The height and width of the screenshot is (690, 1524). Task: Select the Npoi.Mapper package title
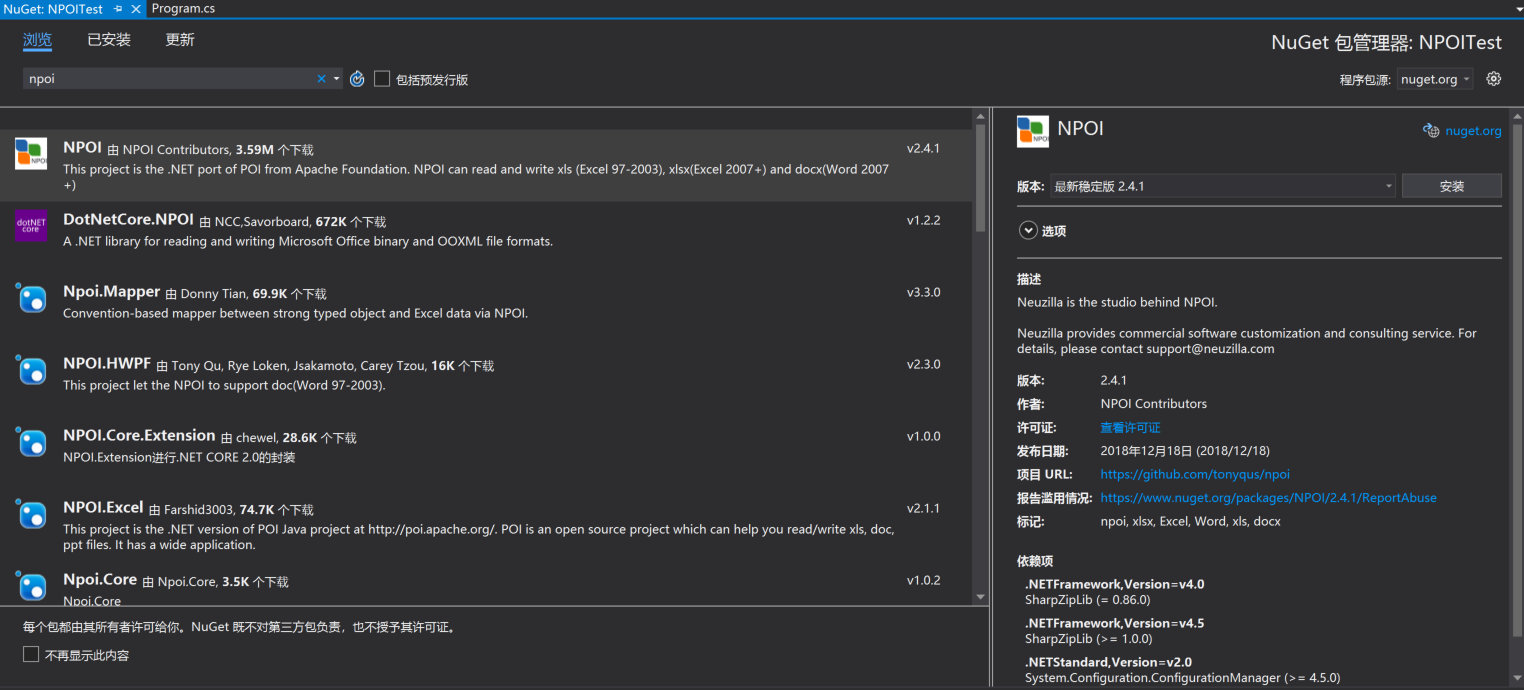[111, 291]
